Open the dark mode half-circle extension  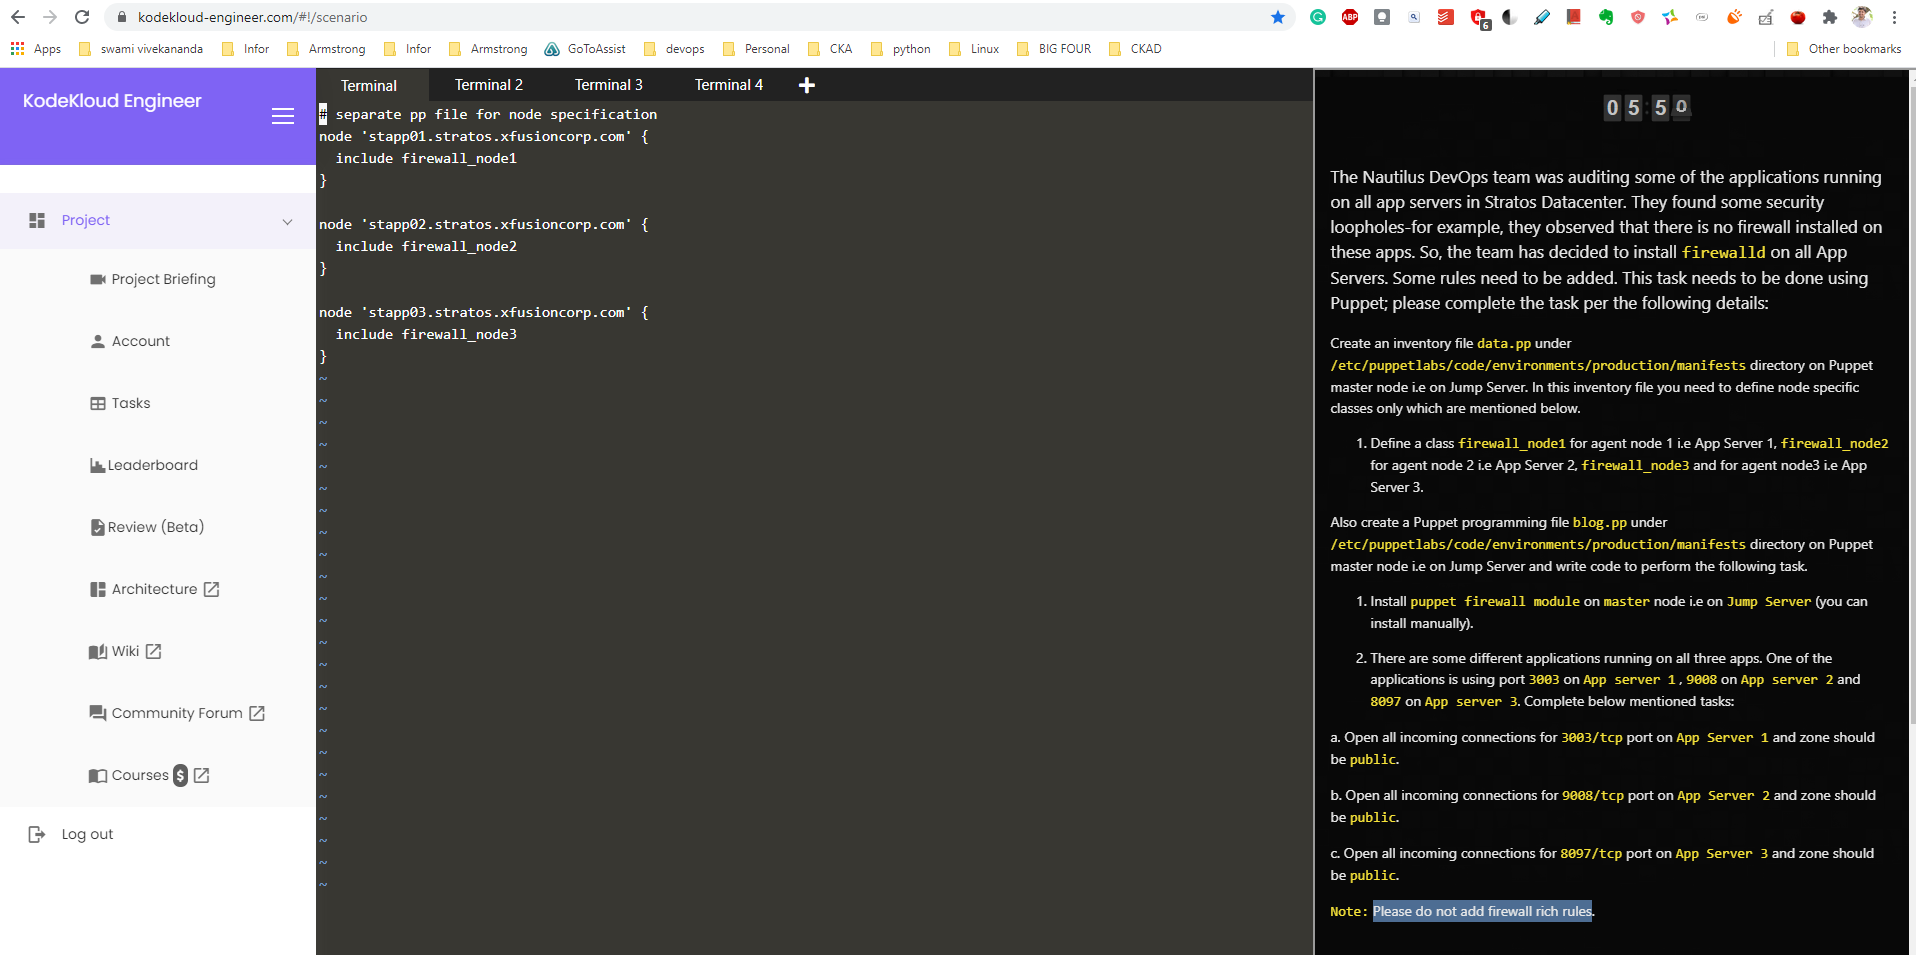pos(1510,17)
